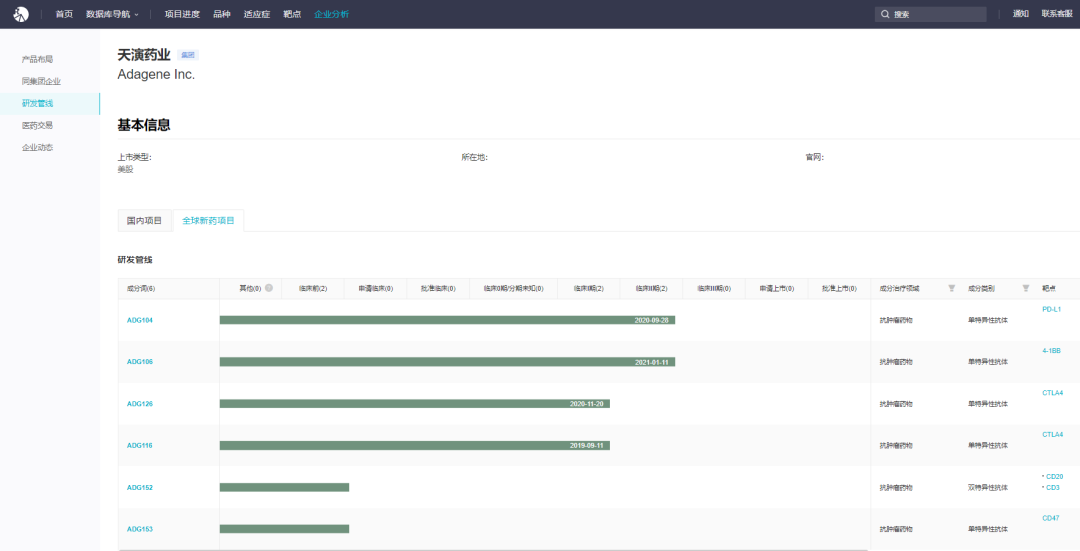Open the CTLA4 target link in ADG126 row
This screenshot has width=1080, height=551.
point(1052,393)
